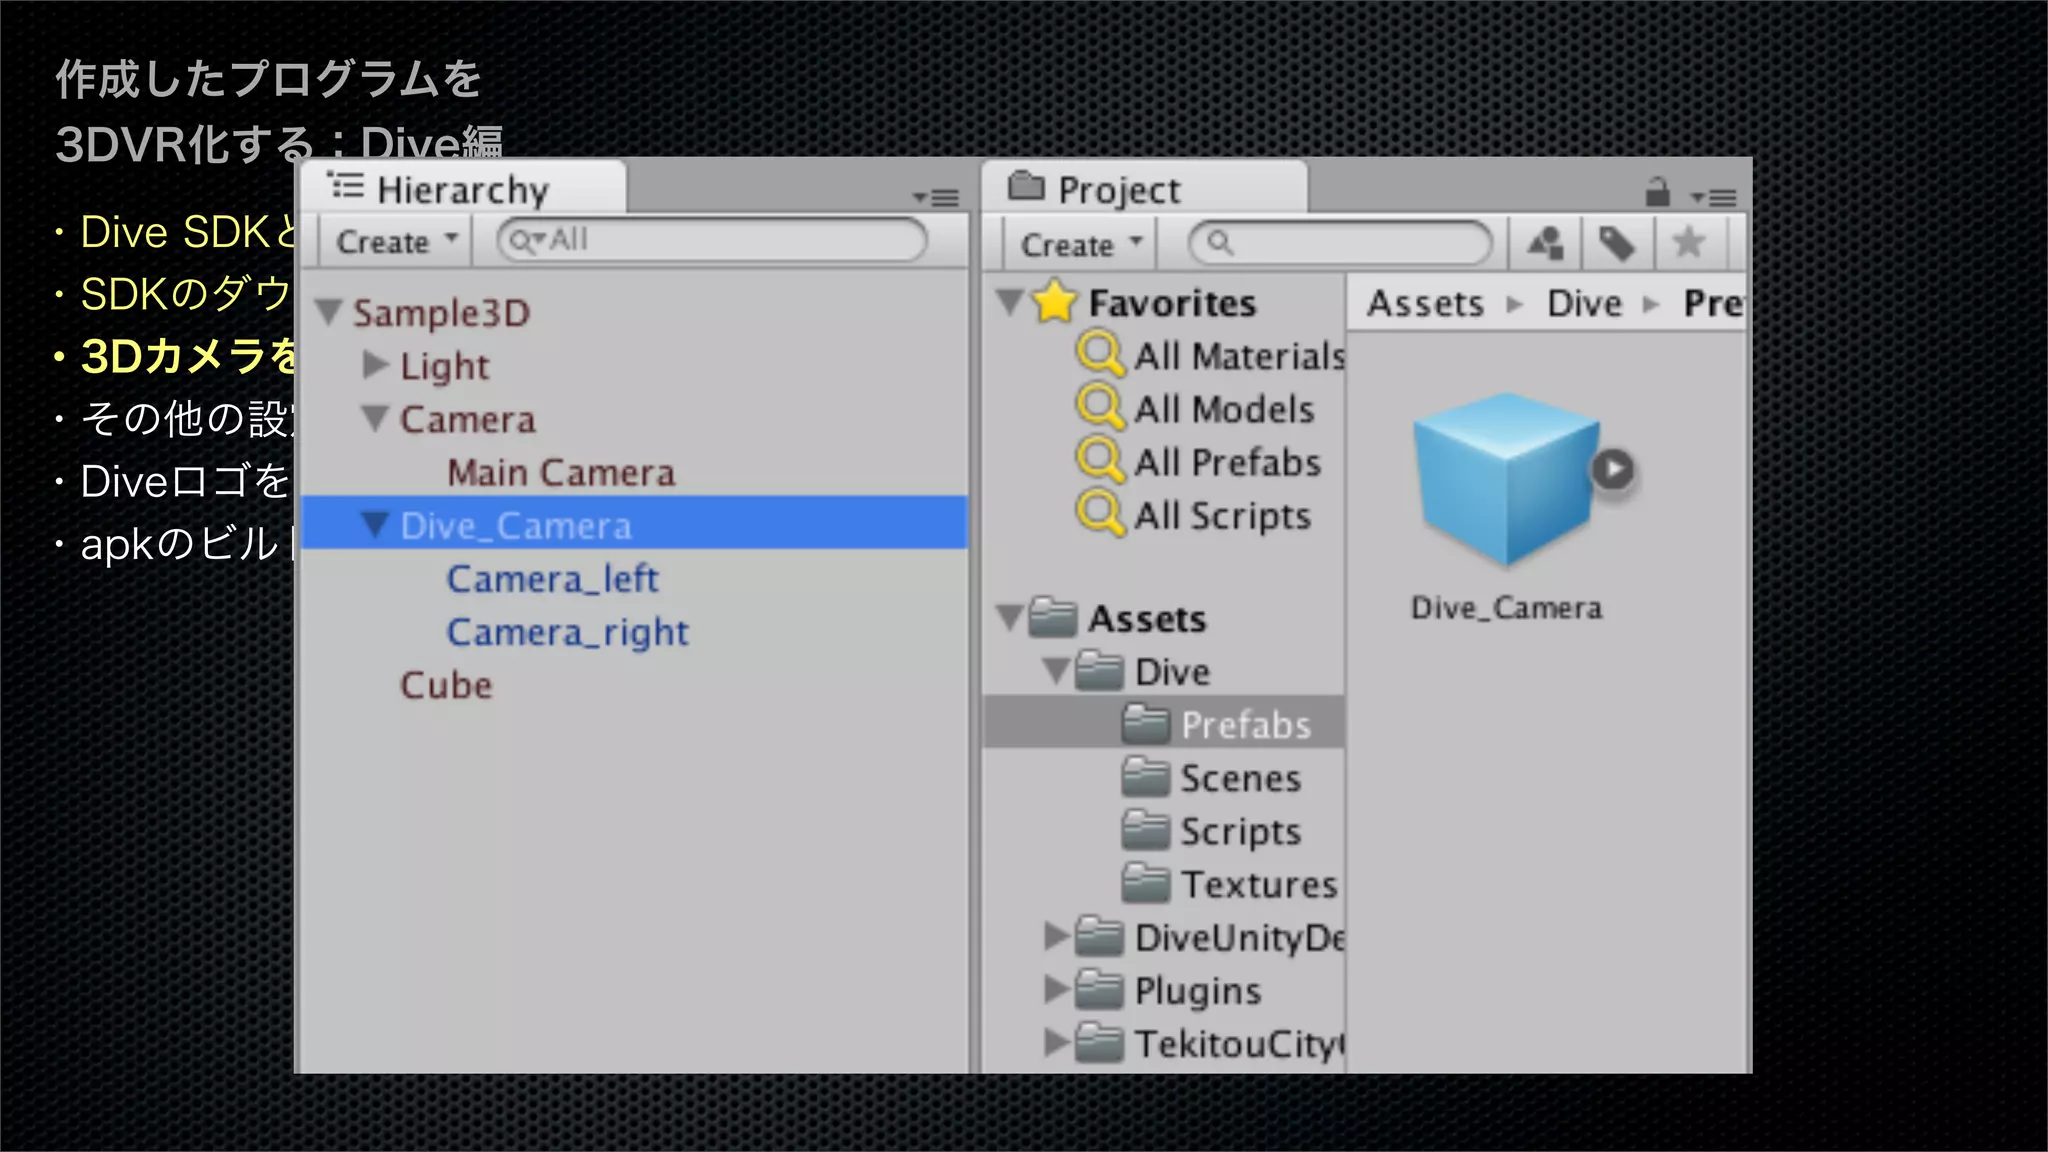Switch to the Project tab
Image resolution: width=2048 pixels, height=1152 pixels.
tap(1145, 188)
